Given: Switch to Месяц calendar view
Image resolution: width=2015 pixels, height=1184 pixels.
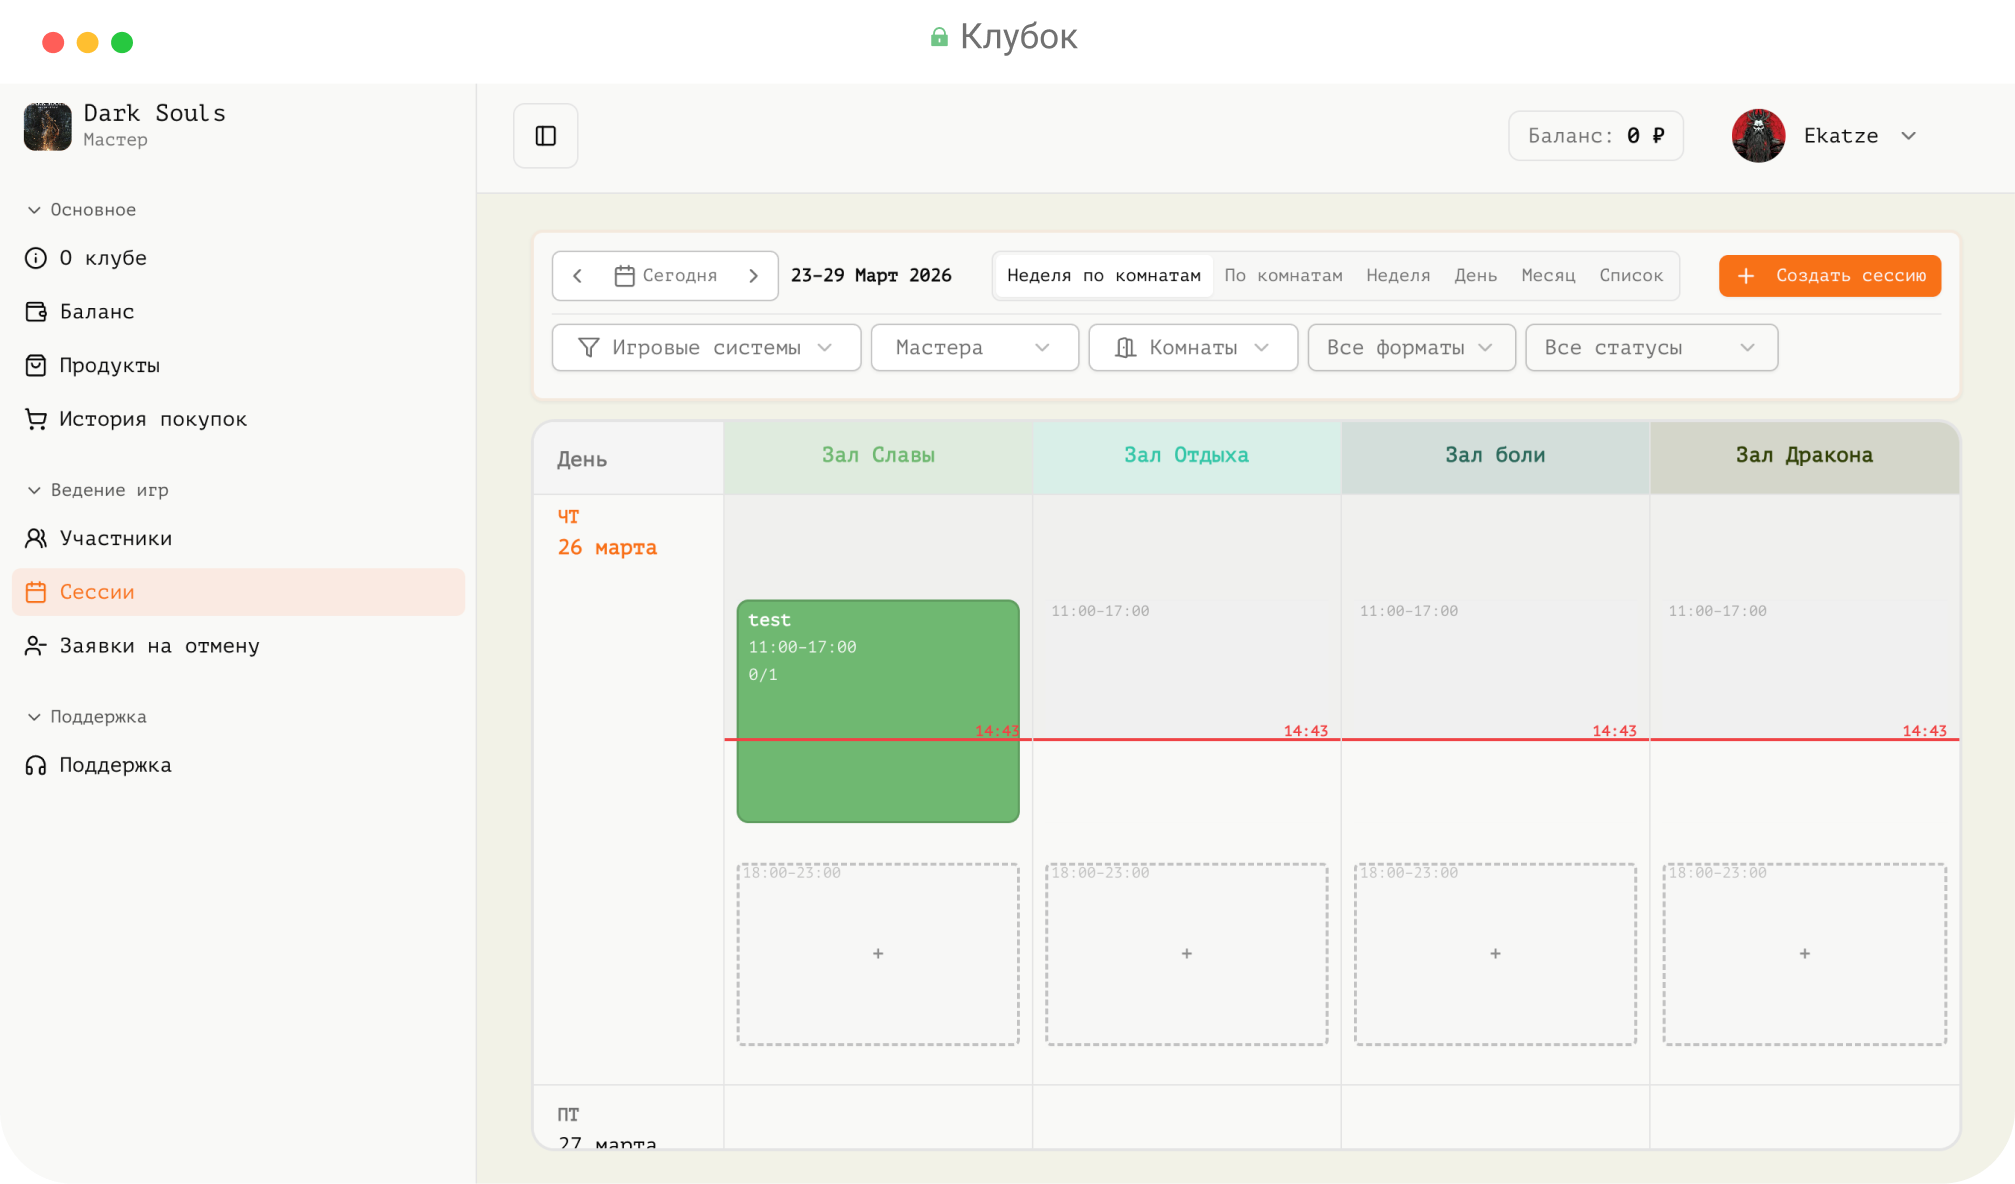Looking at the screenshot, I should click(1547, 276).
